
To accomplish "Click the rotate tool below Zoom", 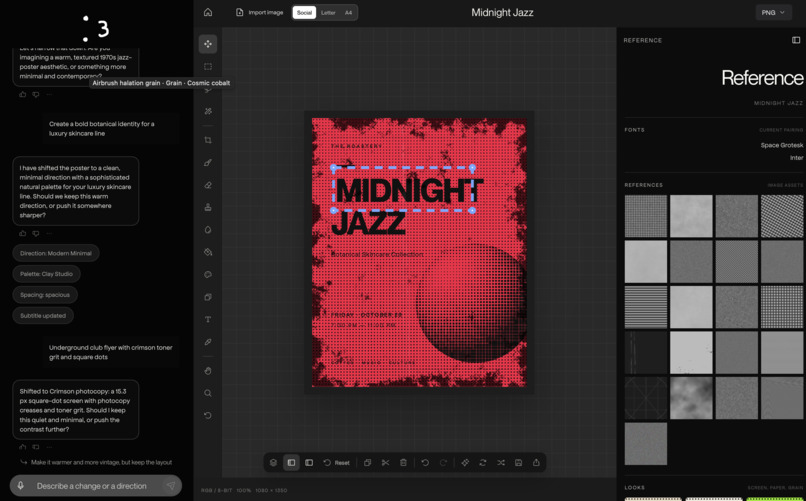I will (x=208, y=415).
